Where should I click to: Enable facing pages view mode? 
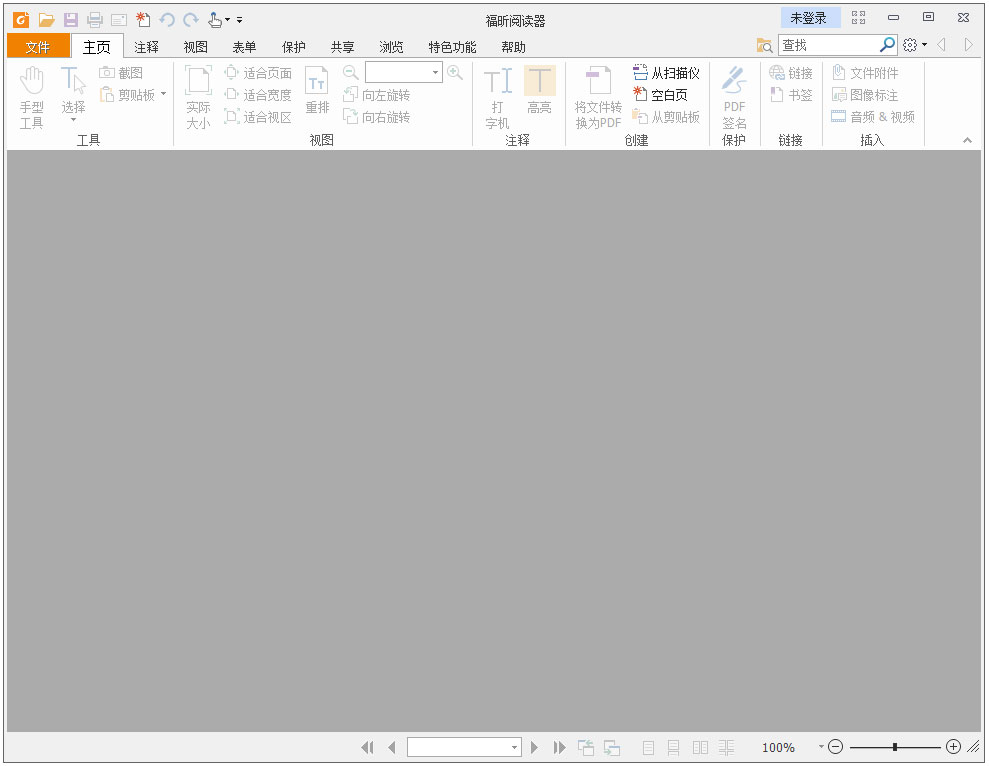[700, 747]
